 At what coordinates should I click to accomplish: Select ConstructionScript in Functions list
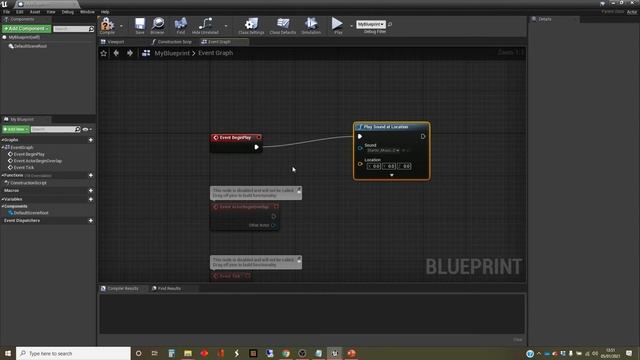point(28,183)
